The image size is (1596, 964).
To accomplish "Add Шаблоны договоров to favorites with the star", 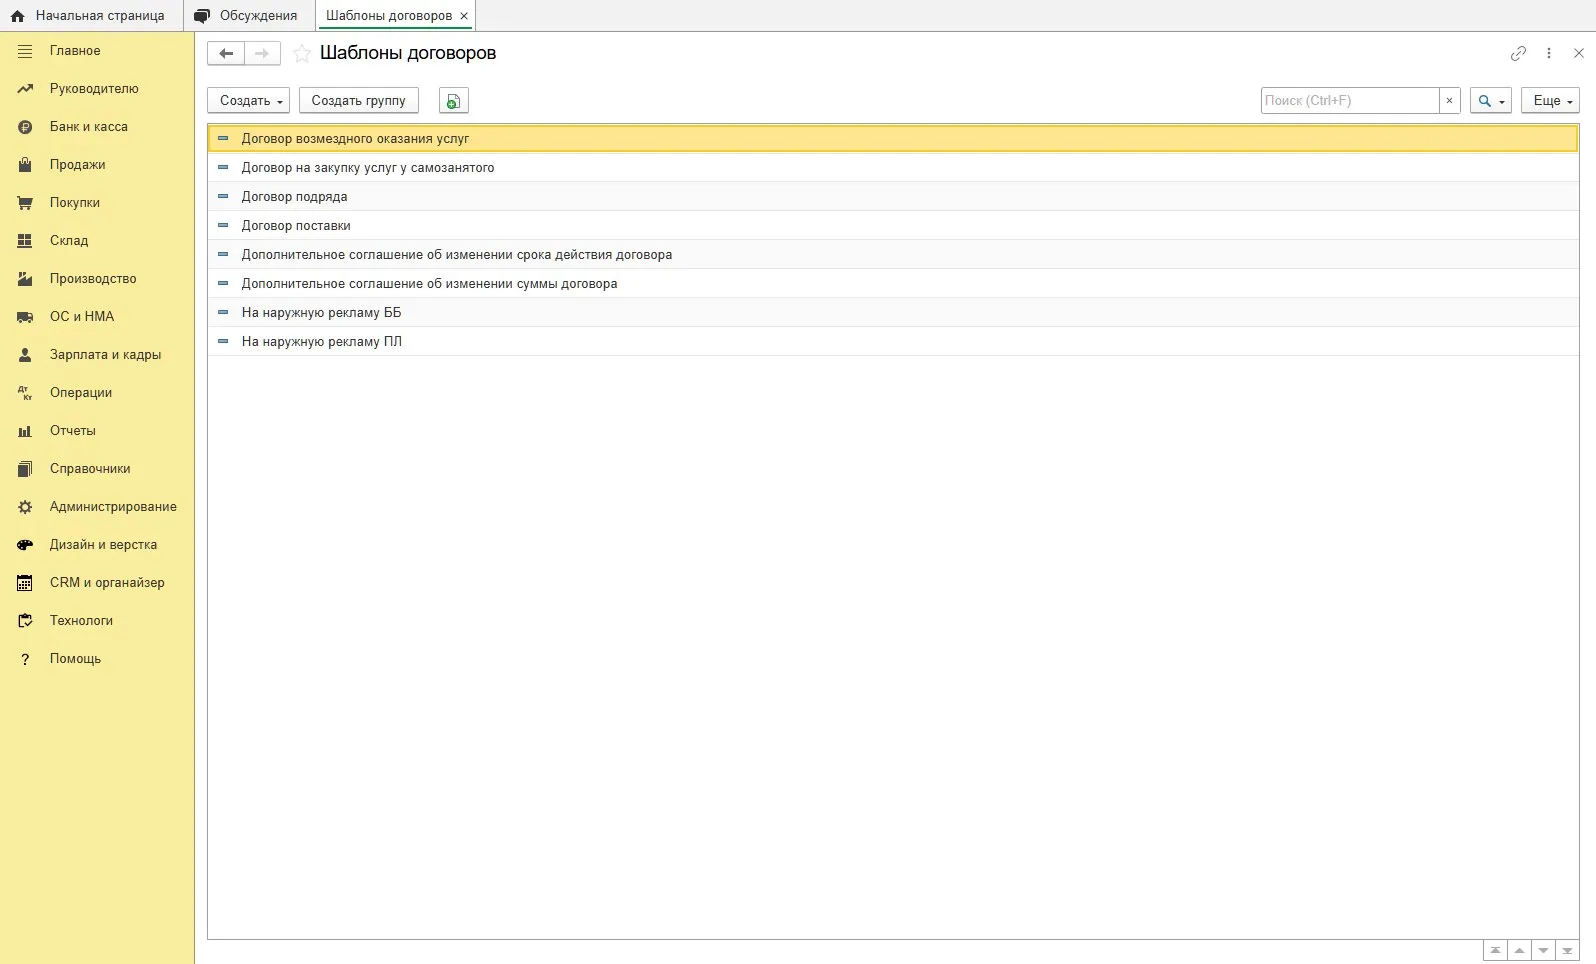I will tap(302, 53).
